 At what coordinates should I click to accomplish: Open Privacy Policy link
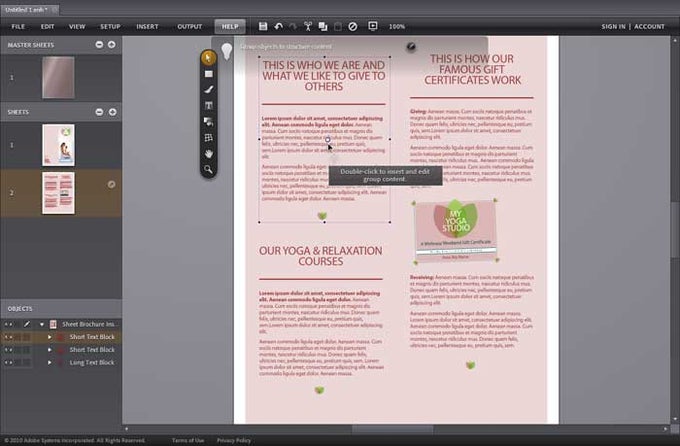pos(234,440)
